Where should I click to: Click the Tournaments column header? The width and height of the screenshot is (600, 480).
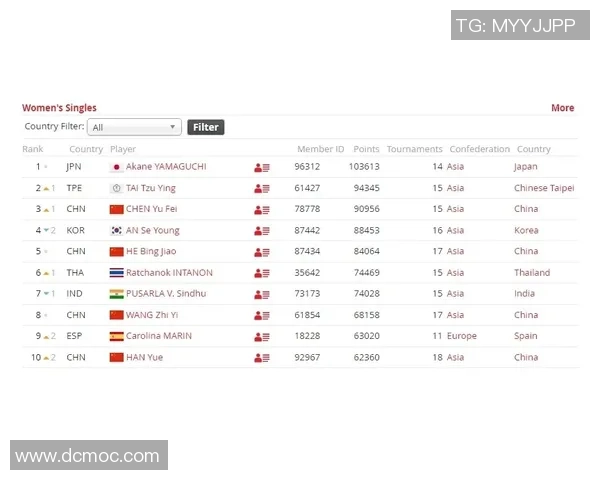(x=414, y=149)
